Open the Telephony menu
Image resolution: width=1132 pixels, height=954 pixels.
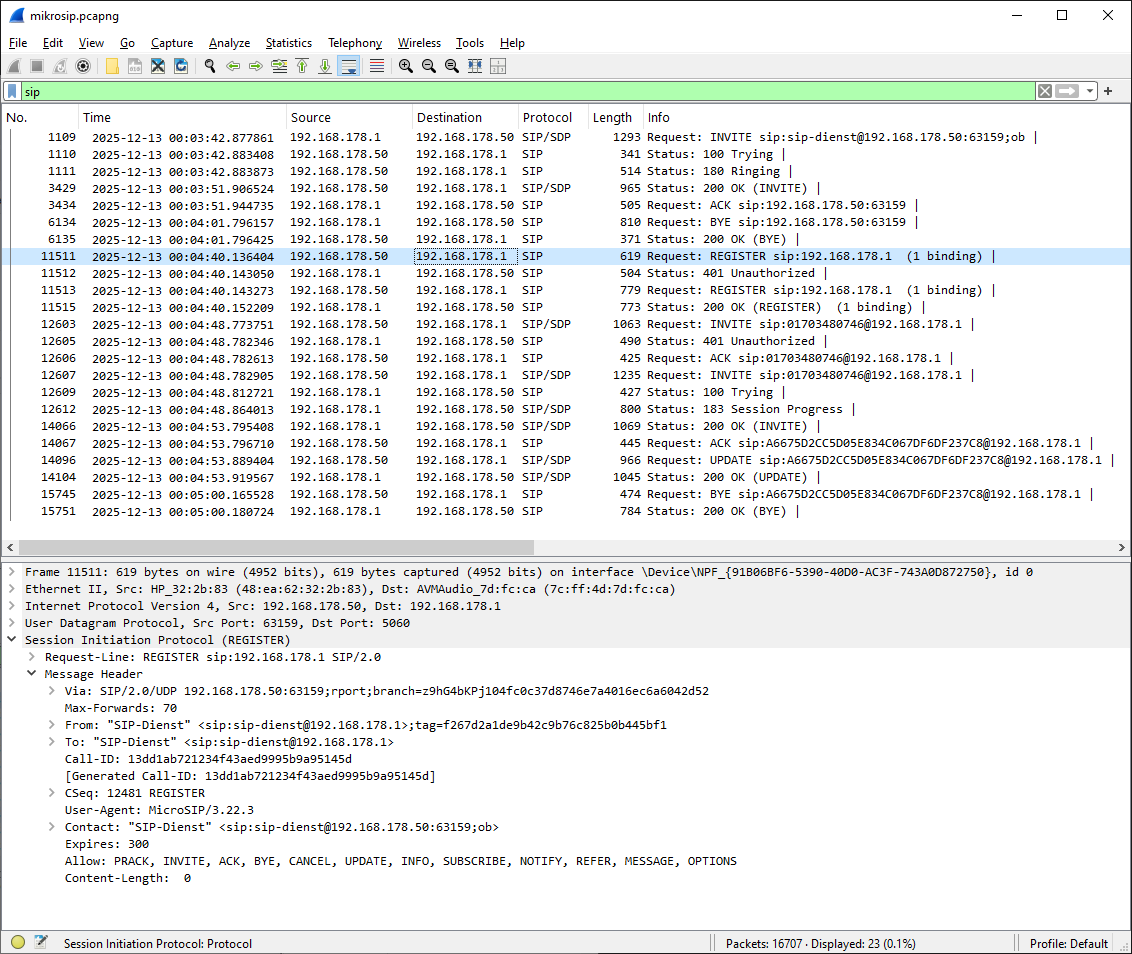point(355,43)
